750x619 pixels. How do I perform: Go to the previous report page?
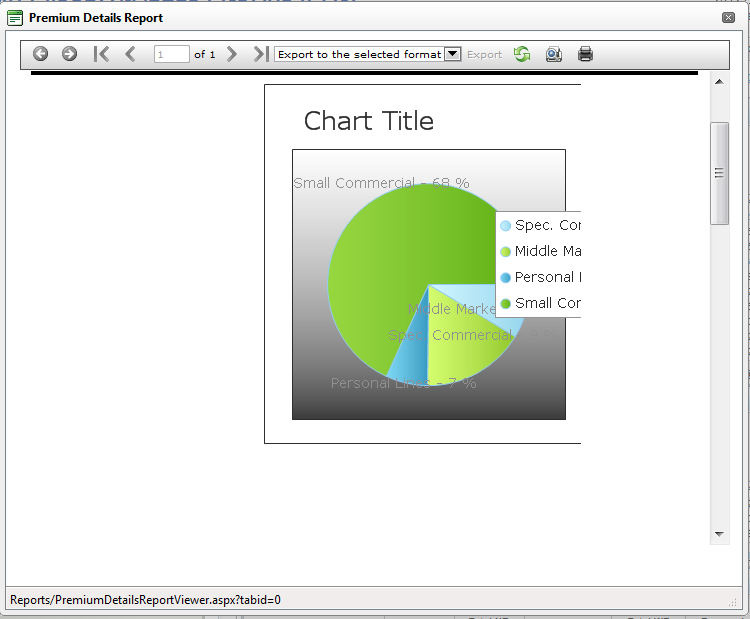[x=130, y=54]
